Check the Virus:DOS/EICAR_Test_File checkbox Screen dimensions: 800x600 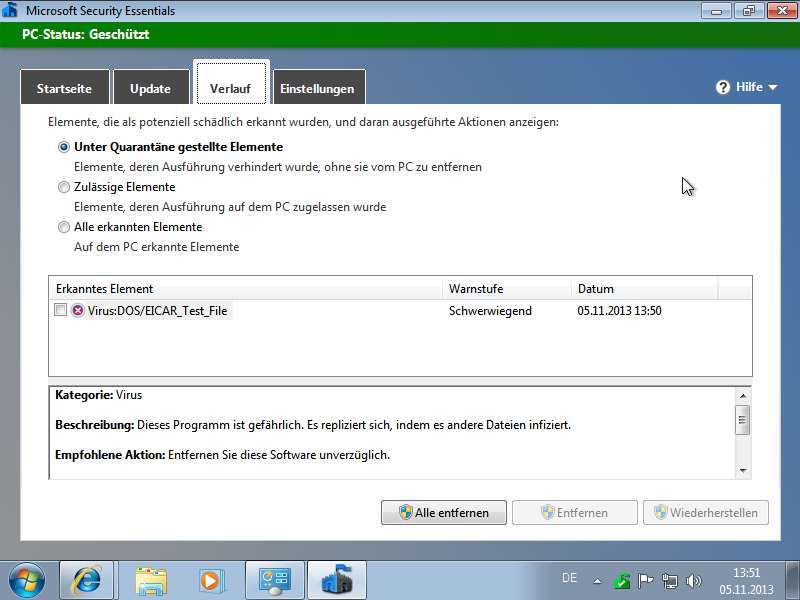[x=60, y=310]
